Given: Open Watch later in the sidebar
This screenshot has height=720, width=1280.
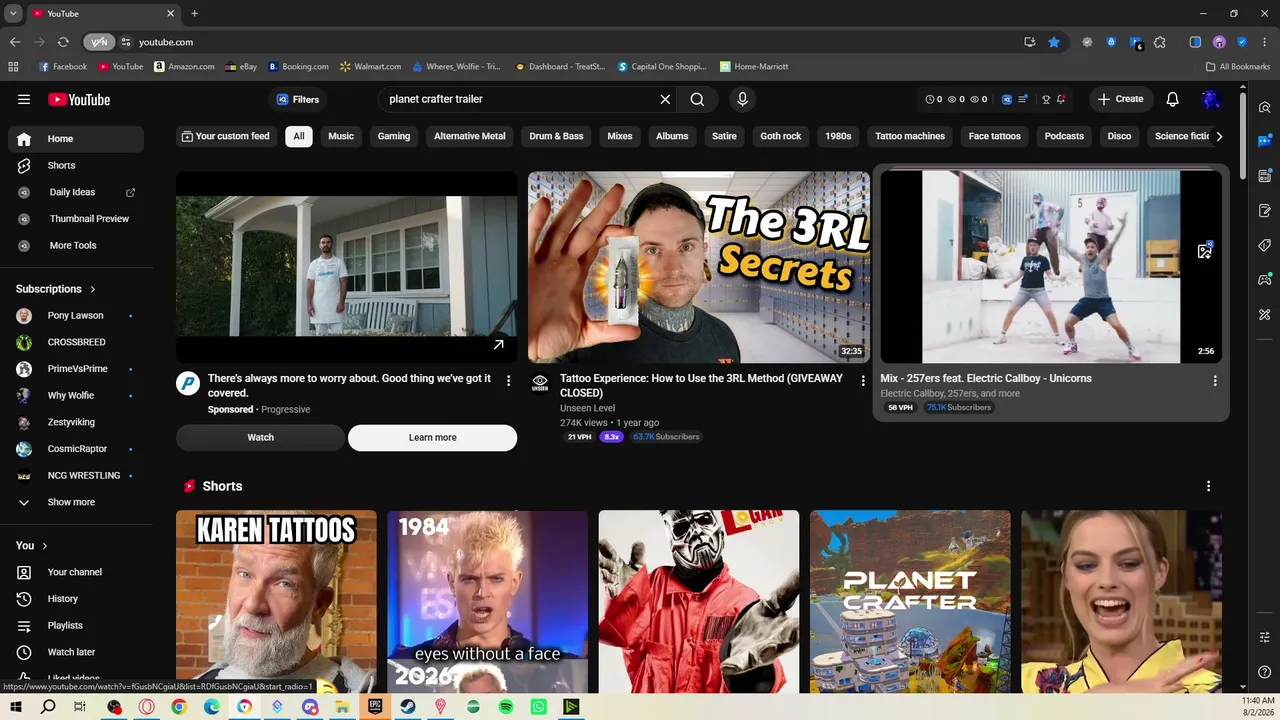Looking at the screenshot, I should 76,652.
